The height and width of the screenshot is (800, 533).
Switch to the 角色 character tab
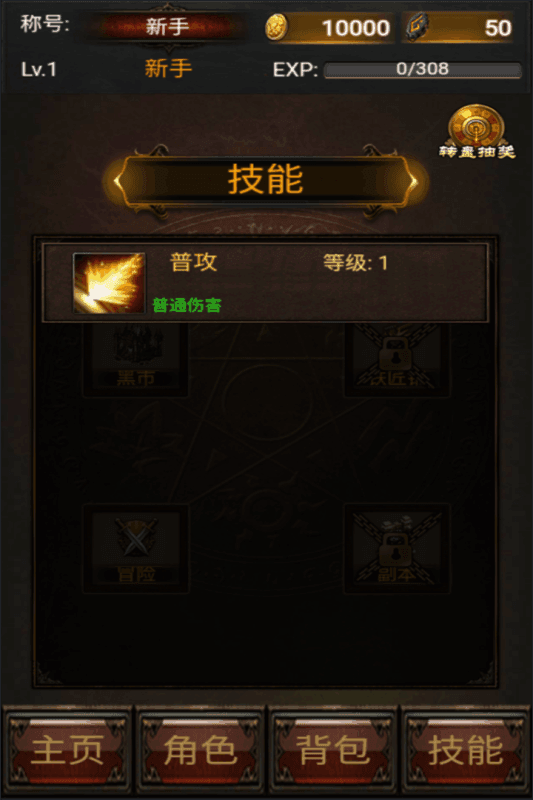click(x=200, y=750)
